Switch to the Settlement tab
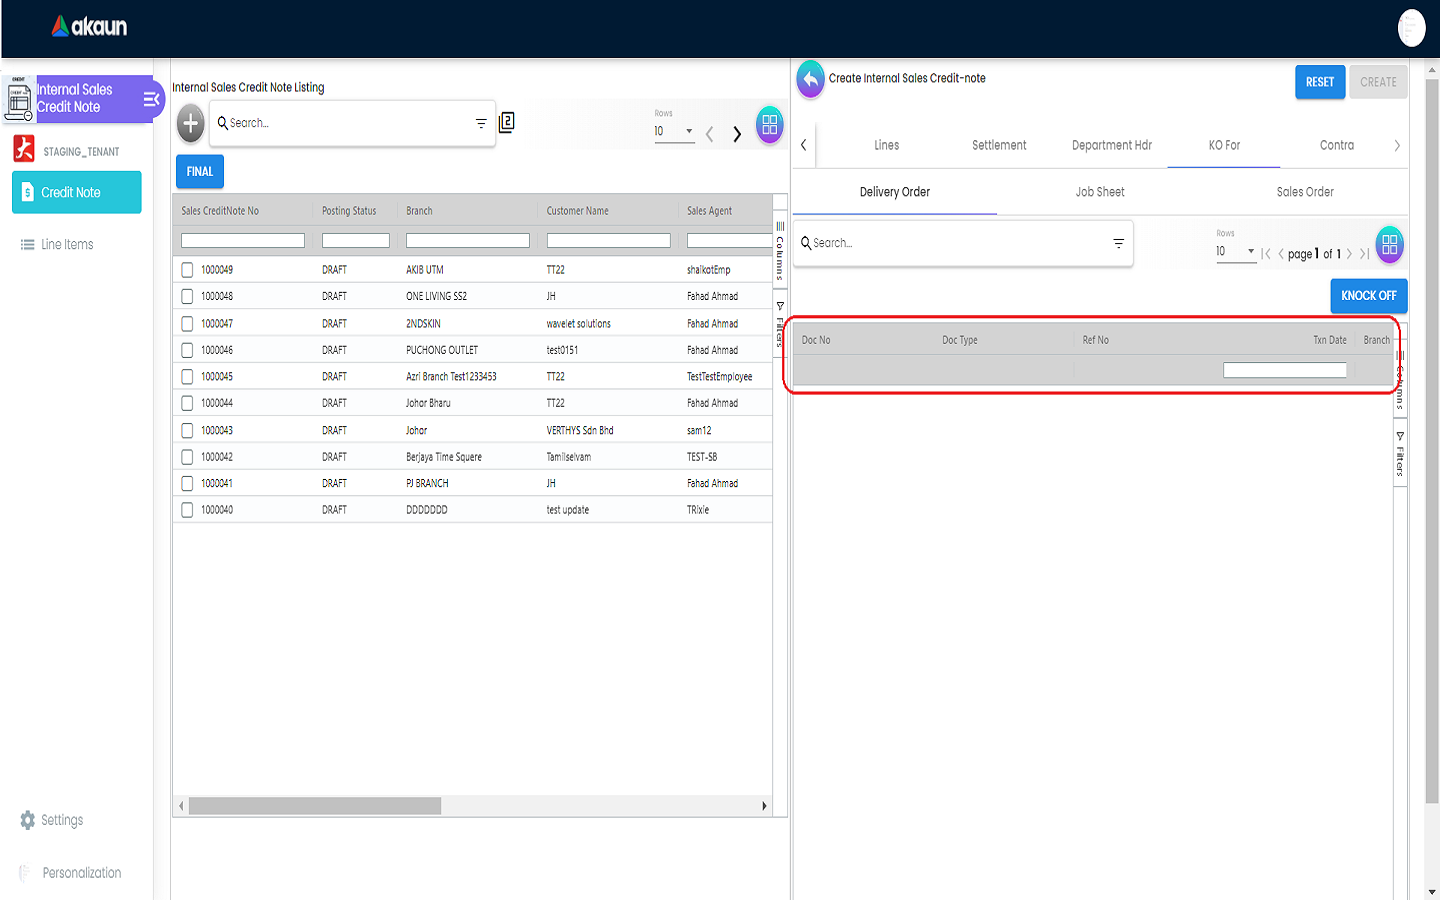 coord(998,146)
